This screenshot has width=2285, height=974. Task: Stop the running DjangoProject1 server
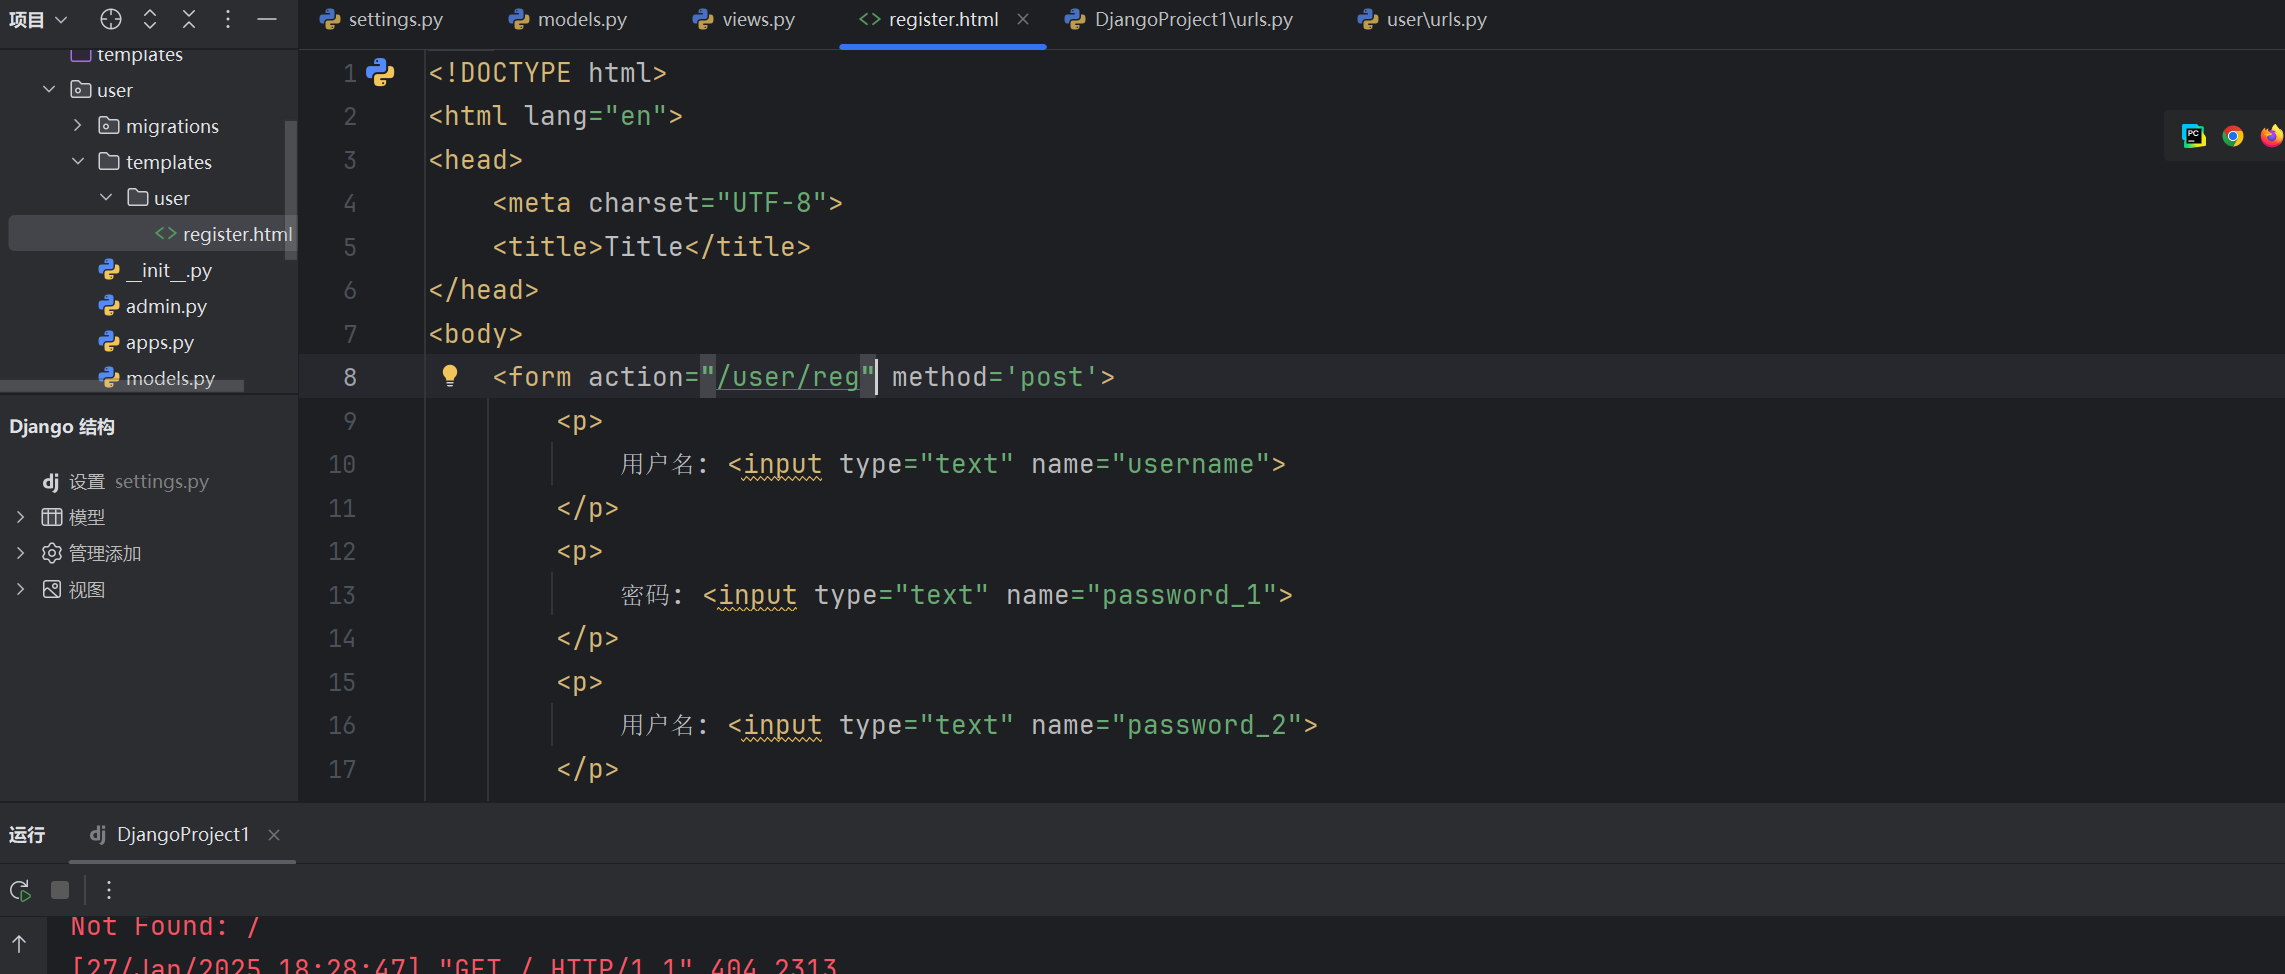click(60, 890)
